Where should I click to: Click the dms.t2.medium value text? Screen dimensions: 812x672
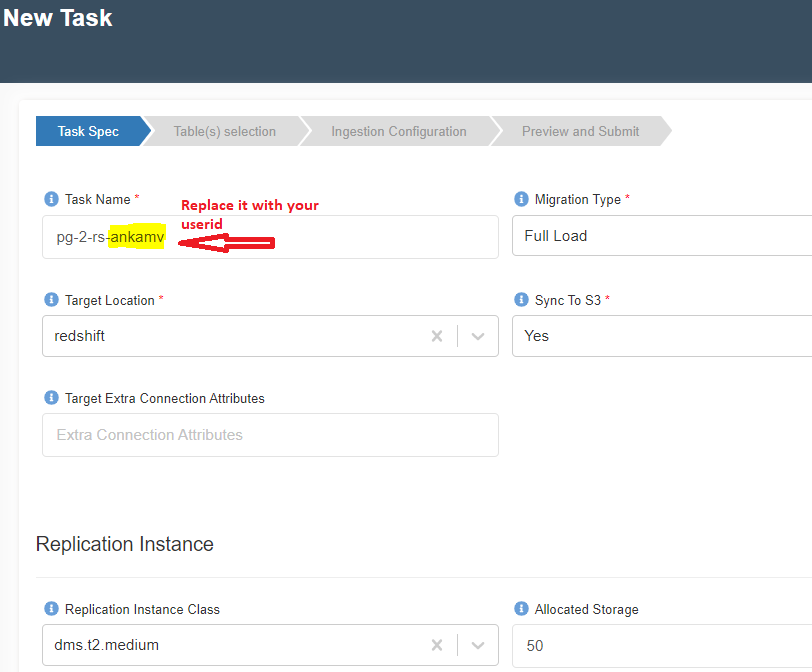106,645
